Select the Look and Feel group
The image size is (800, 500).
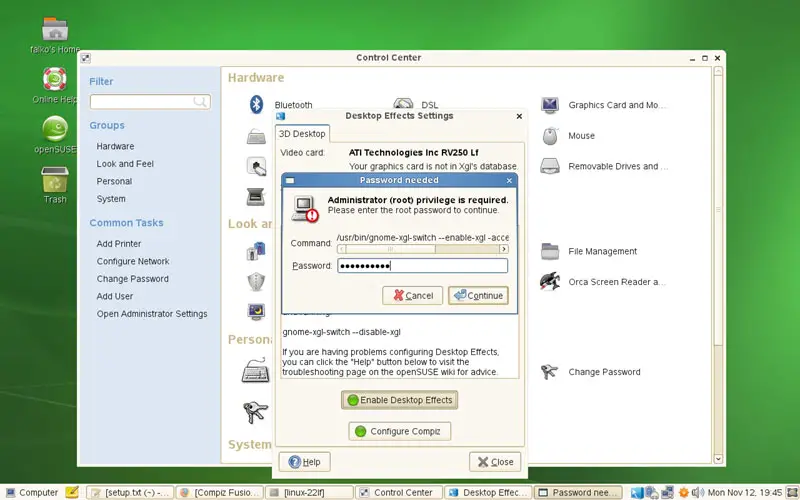[125, 164]
